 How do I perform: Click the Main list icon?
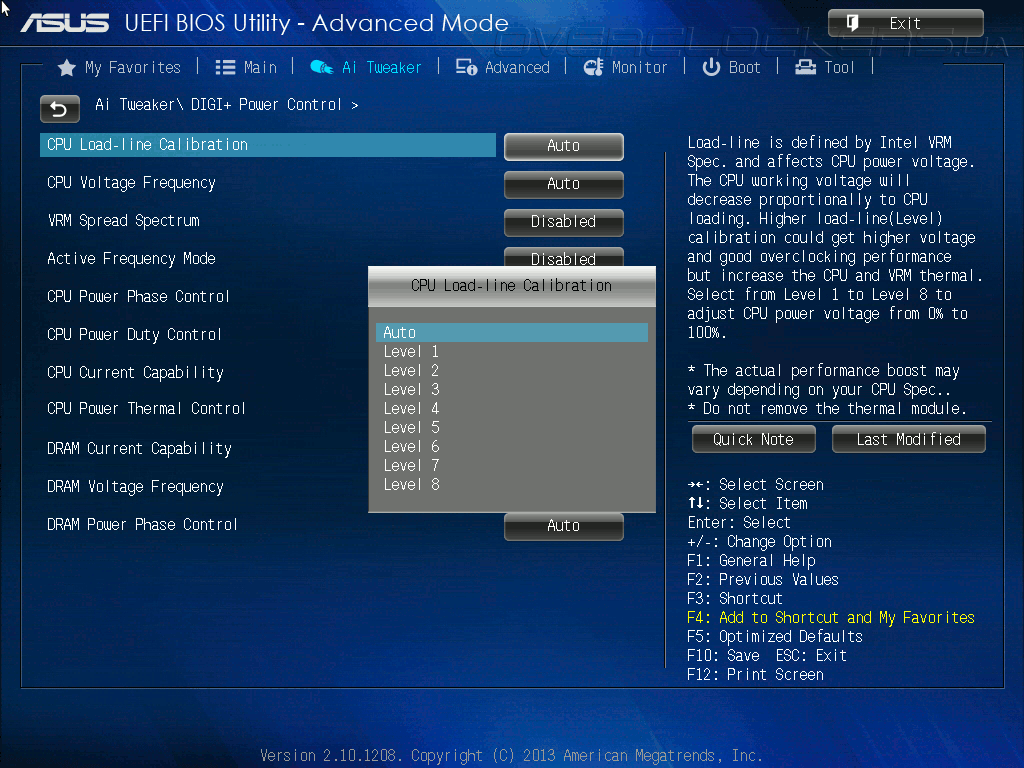pyautogui.click(x=225, y=68)
